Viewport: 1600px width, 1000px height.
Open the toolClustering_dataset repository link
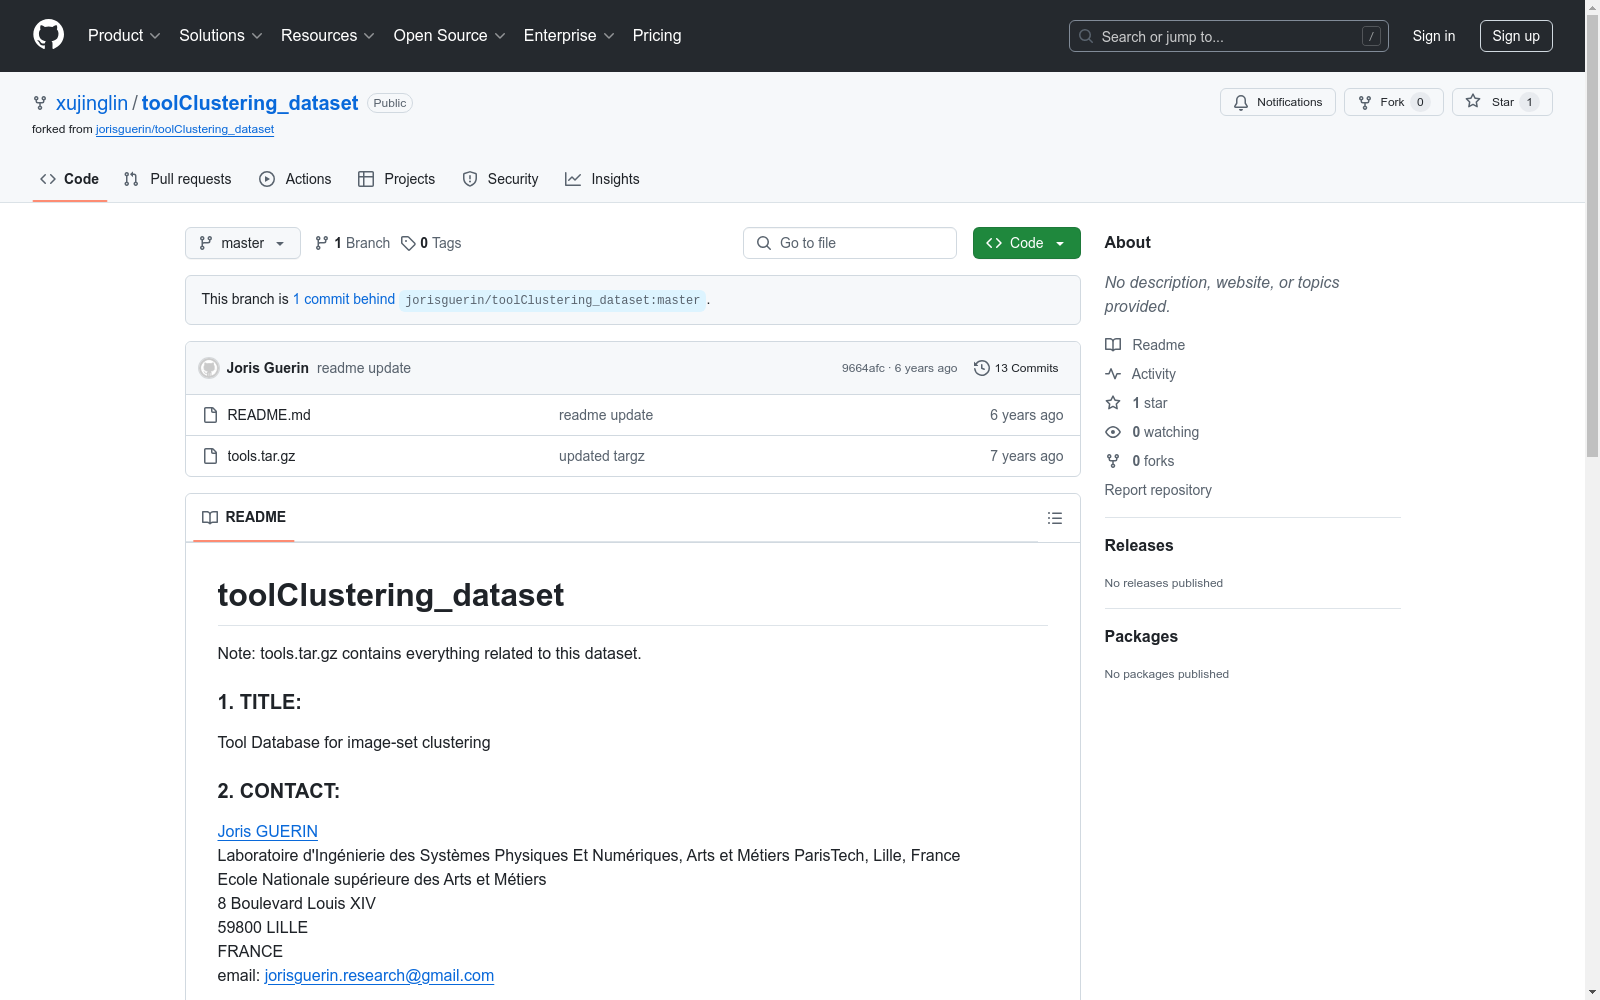[250, 103]
